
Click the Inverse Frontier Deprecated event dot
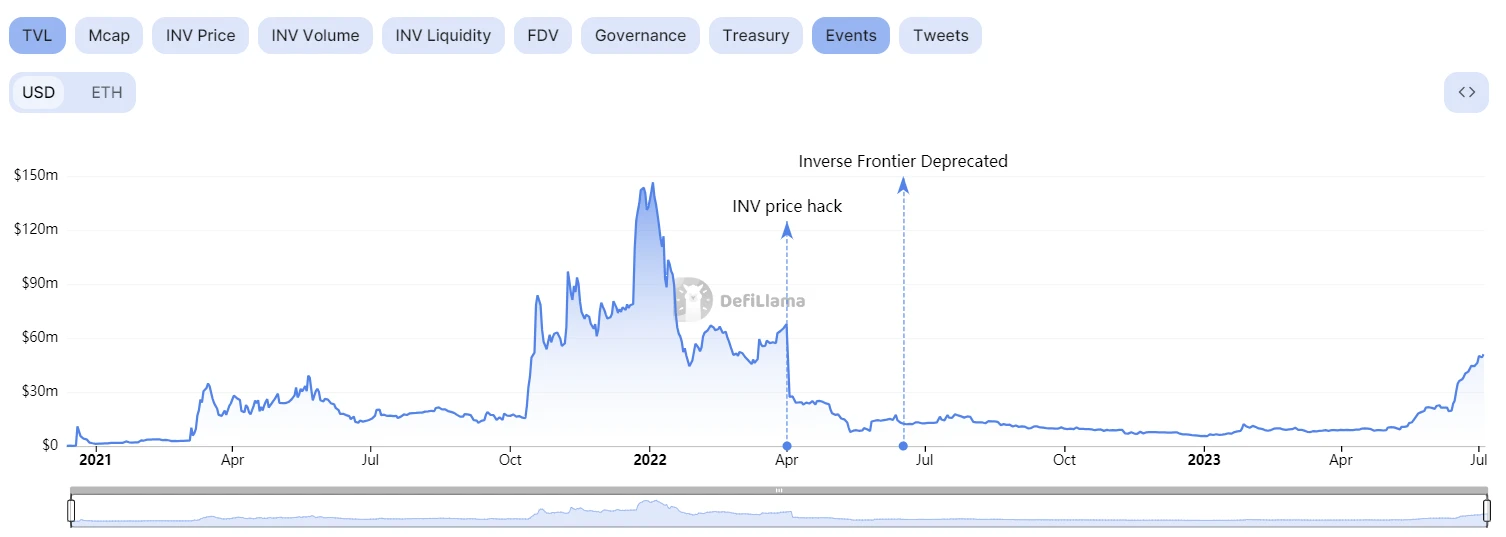point(903,446)
